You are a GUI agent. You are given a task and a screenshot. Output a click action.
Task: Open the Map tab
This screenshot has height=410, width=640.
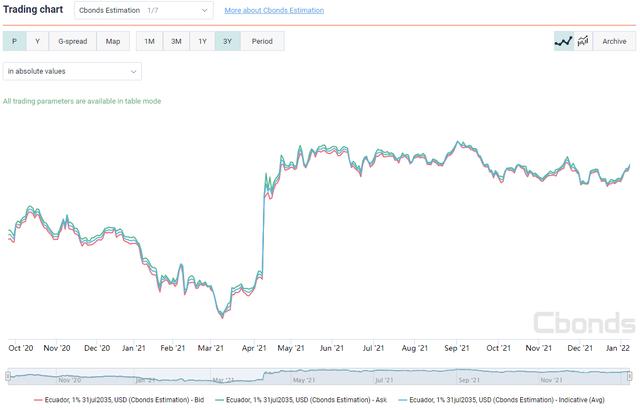point(113,41)
